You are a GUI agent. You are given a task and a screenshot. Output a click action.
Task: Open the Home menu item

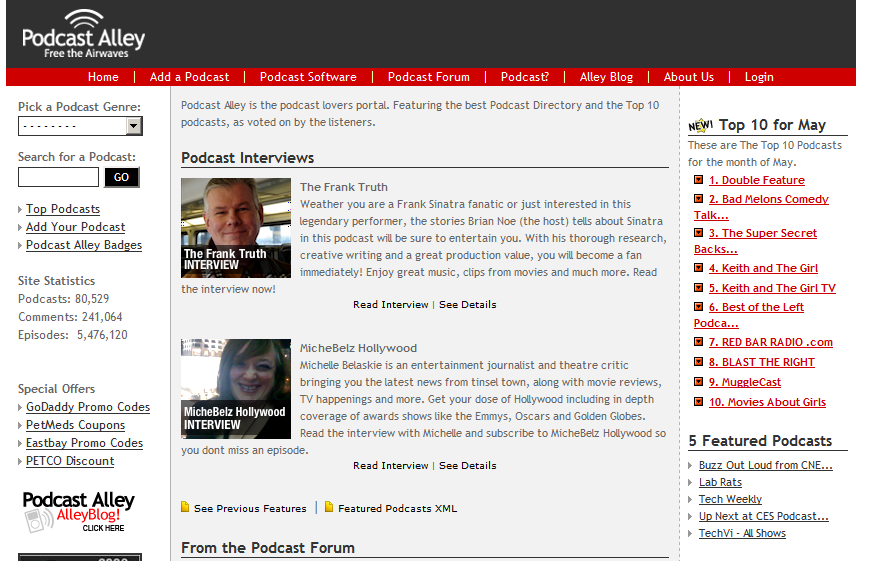[103, 77]
